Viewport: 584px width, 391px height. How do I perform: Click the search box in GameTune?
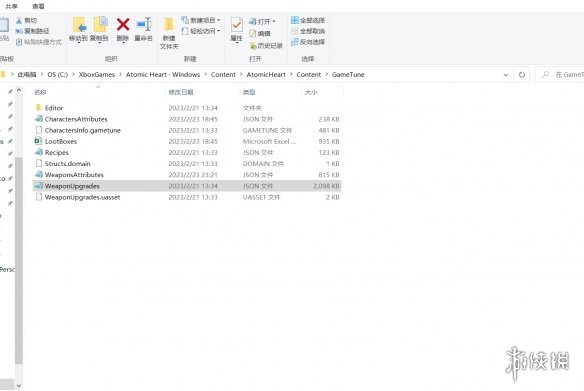[x=559, y=74]
